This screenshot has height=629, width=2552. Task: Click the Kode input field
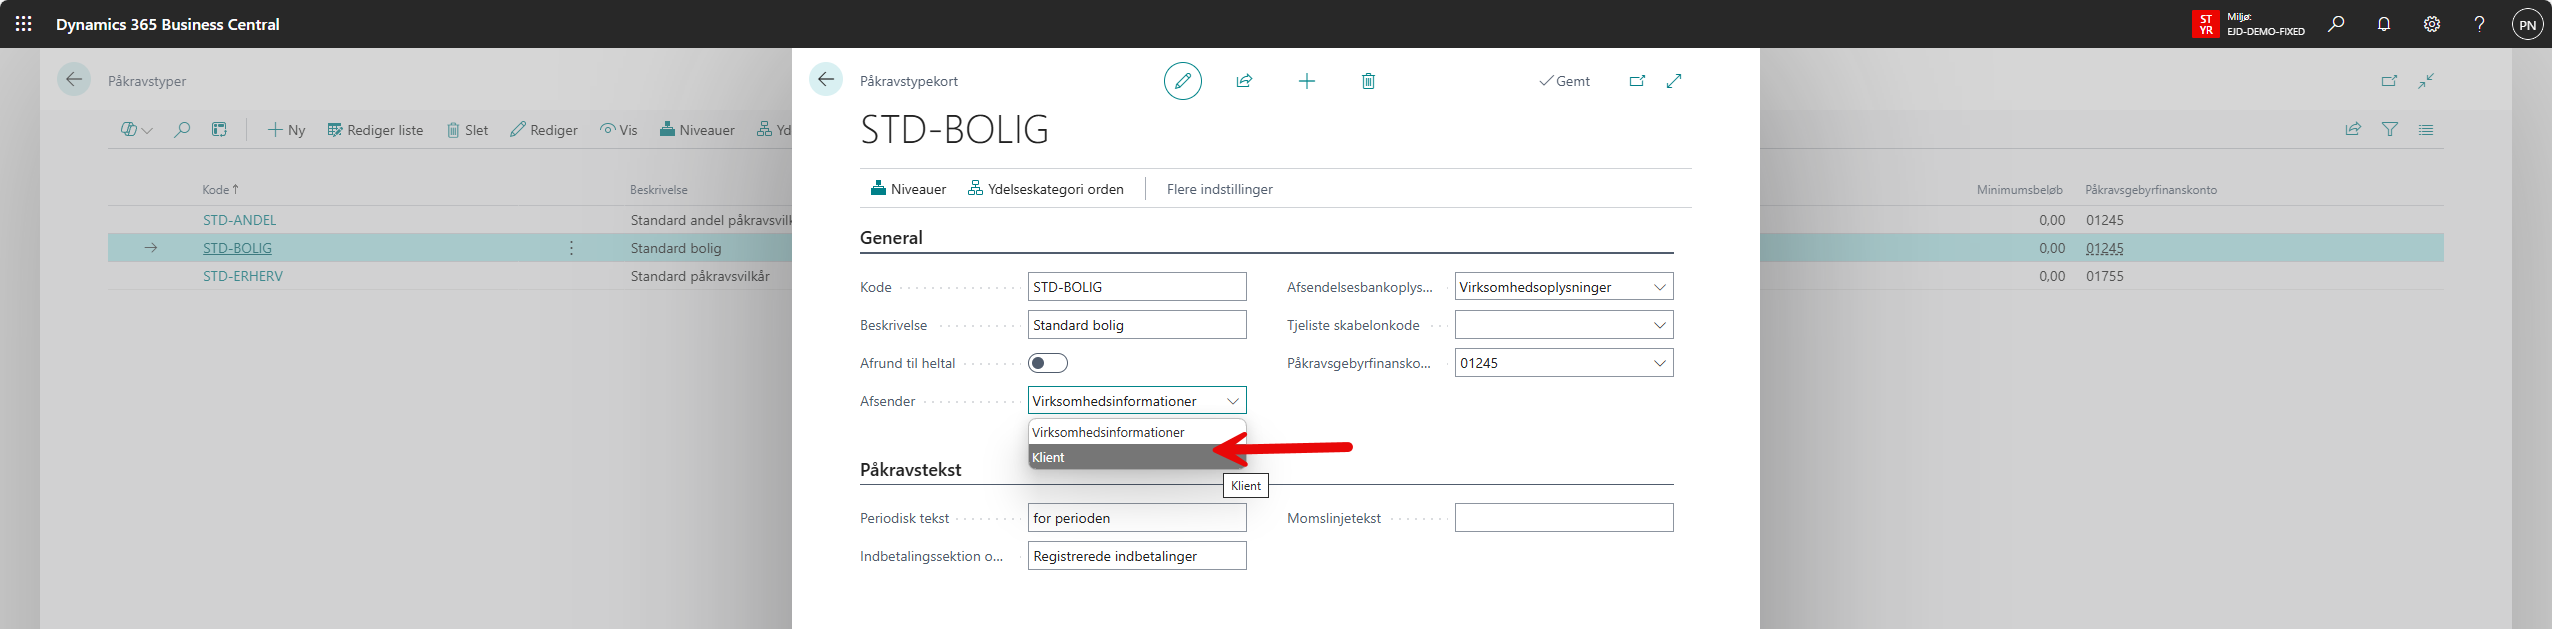pyautogui.click(x=1137, y=287)
